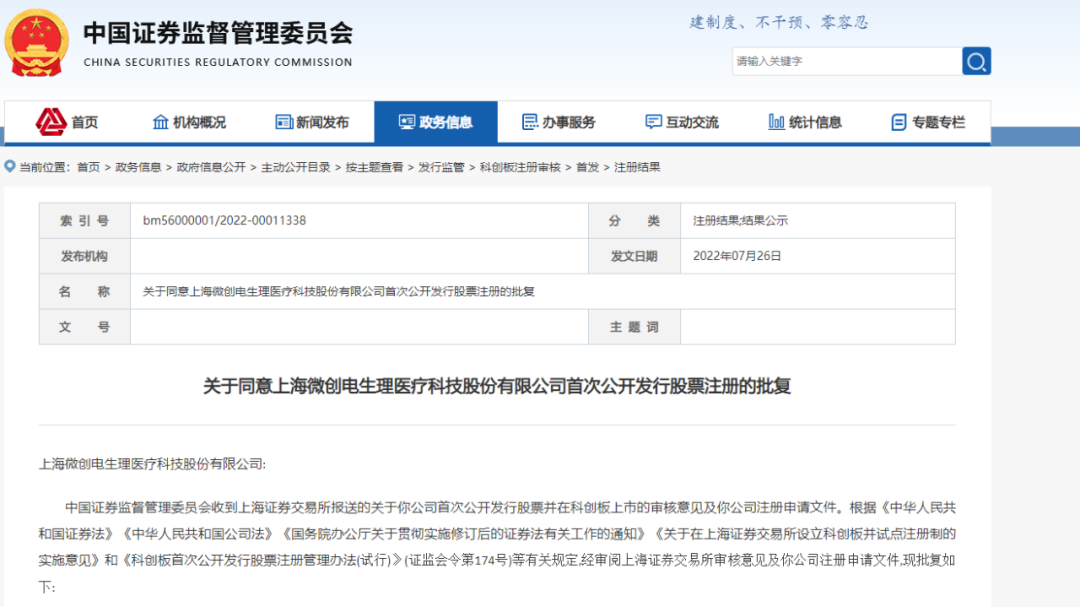Click the national emblem logo
1080x607 pixels.
coord(37,43)
